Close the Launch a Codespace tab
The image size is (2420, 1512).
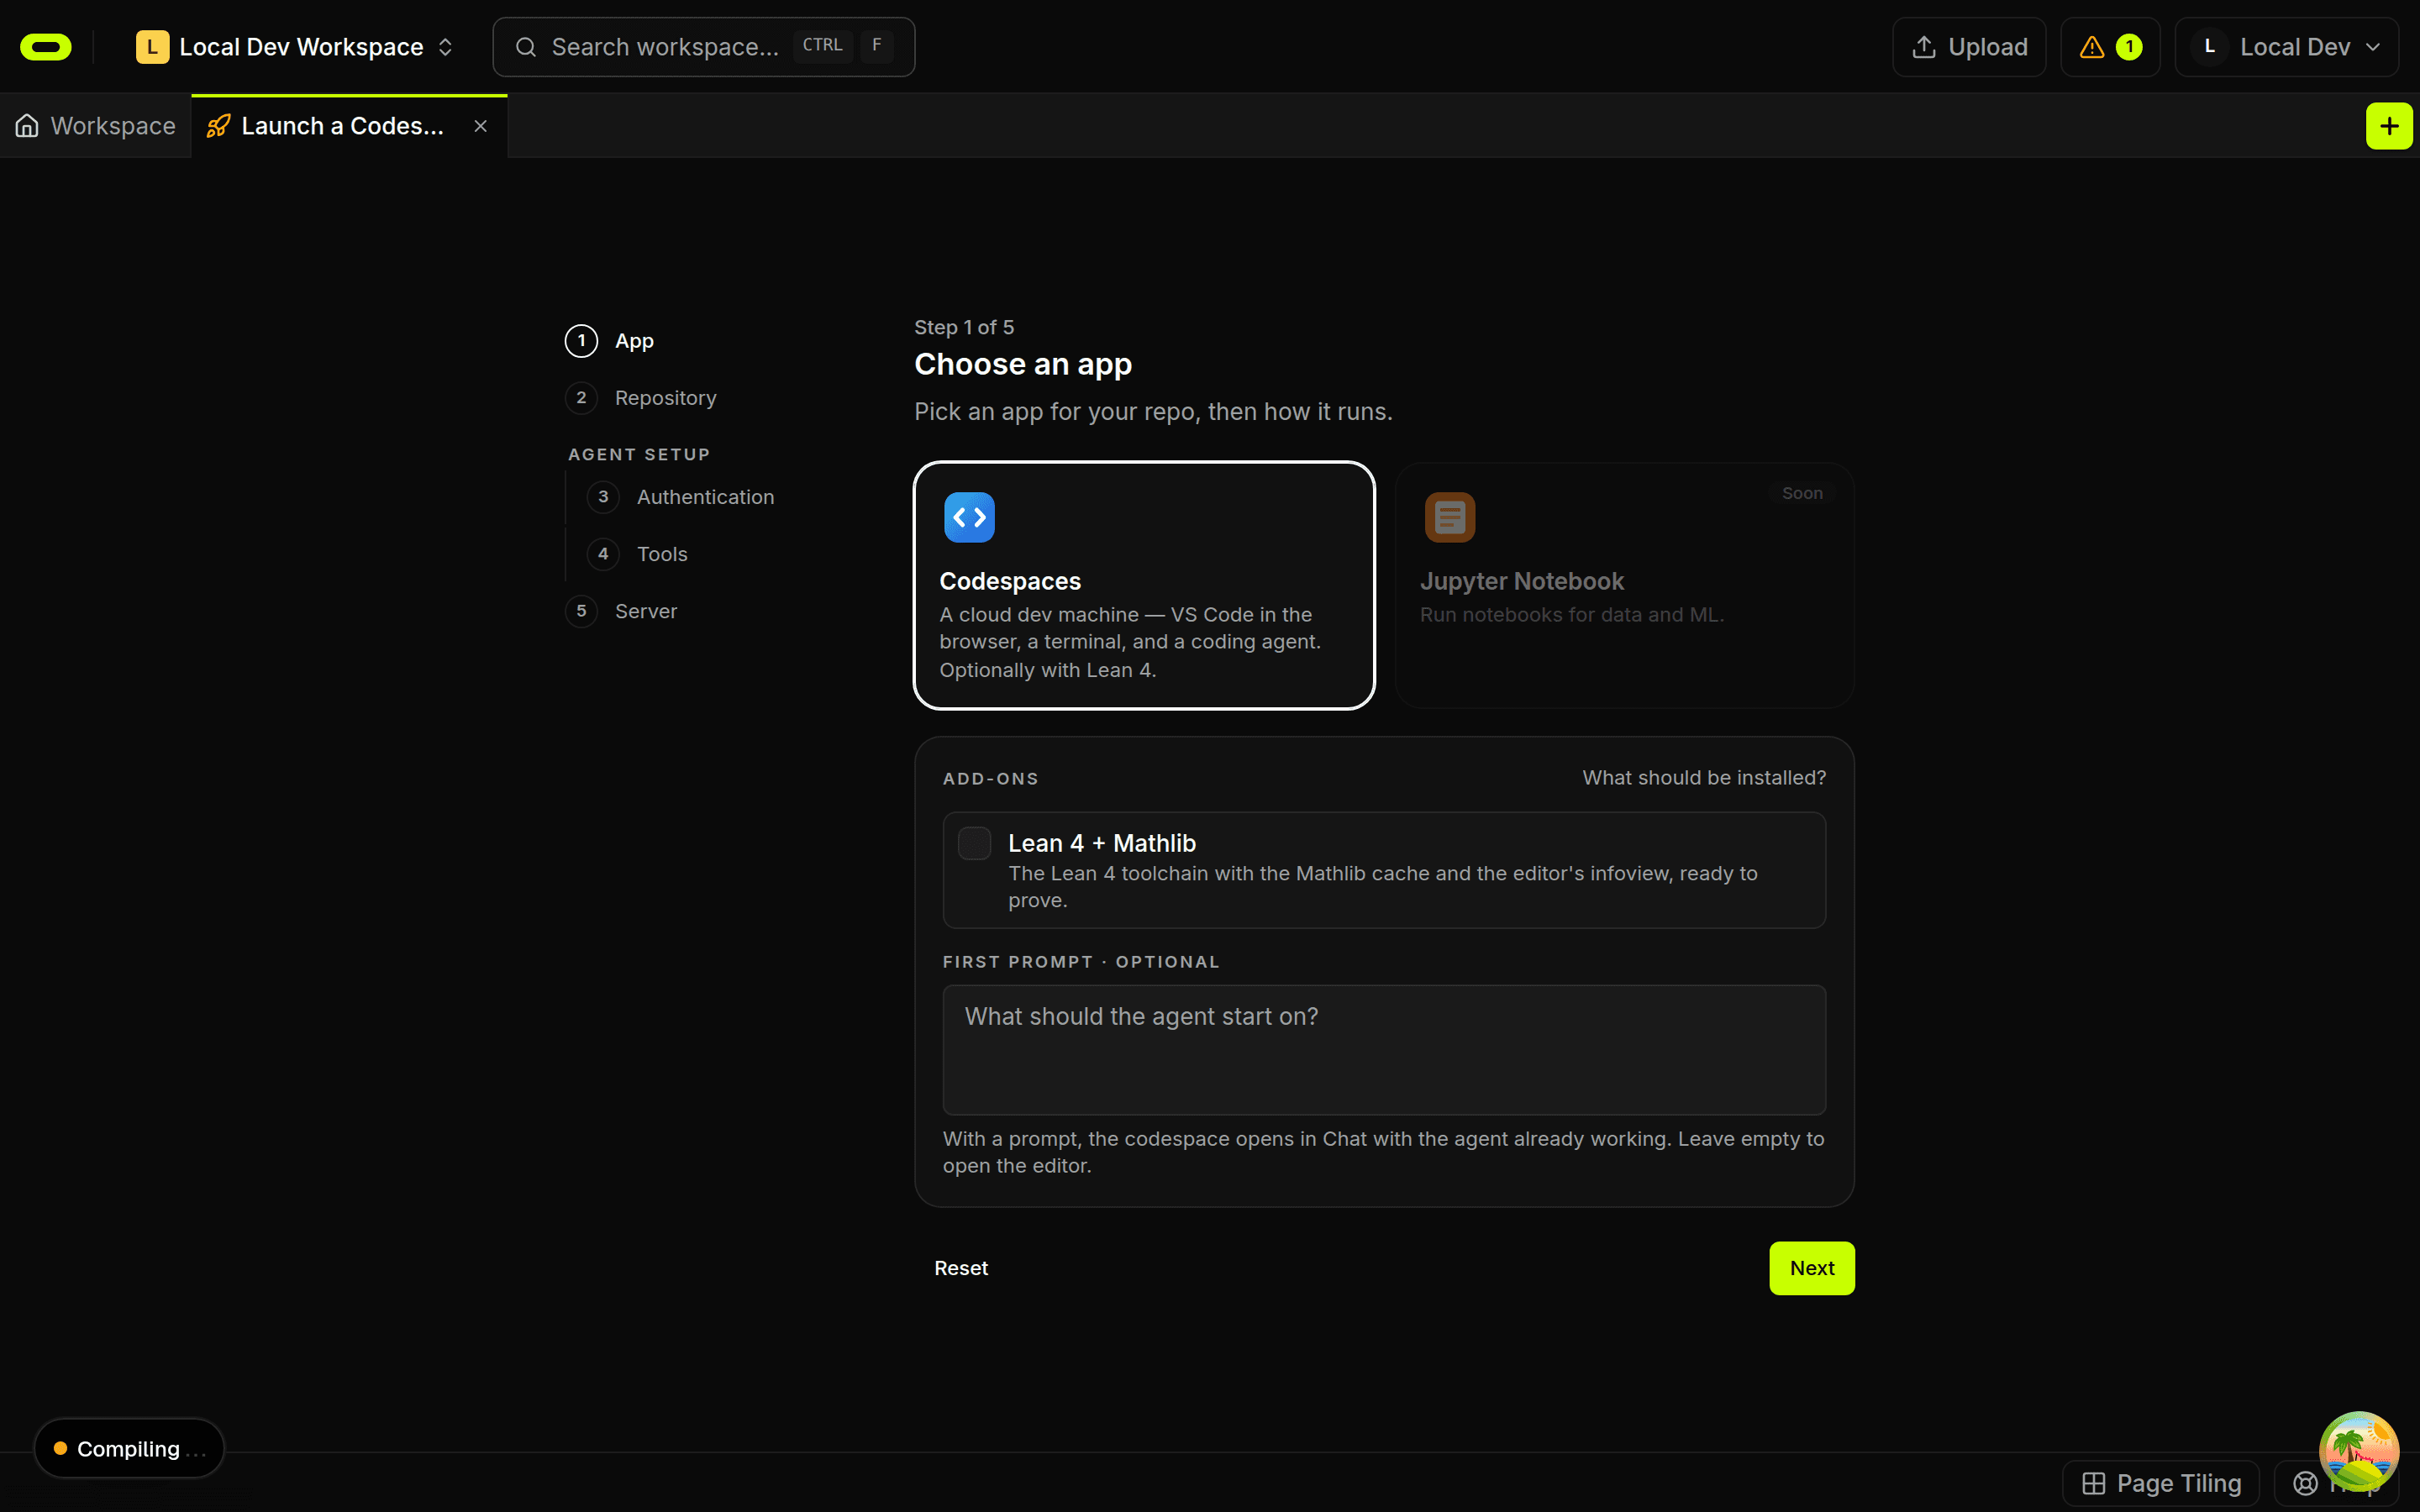480,126
